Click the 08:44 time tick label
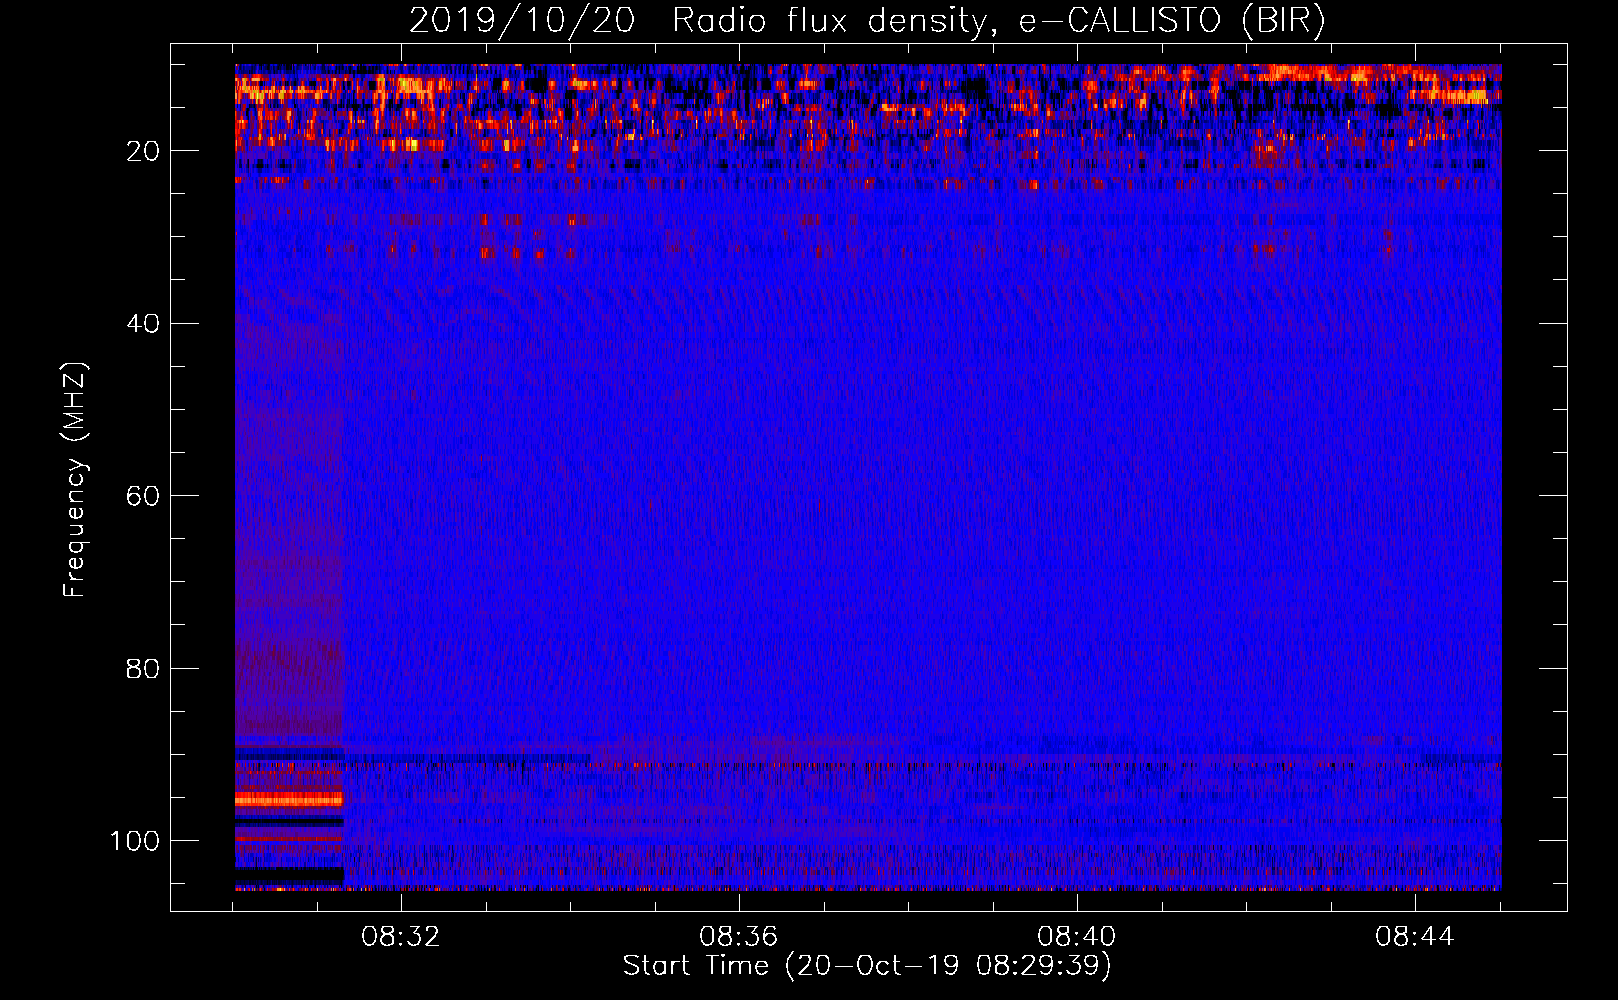This screenshot has width=1618, height=1000. click(1414, 937)
